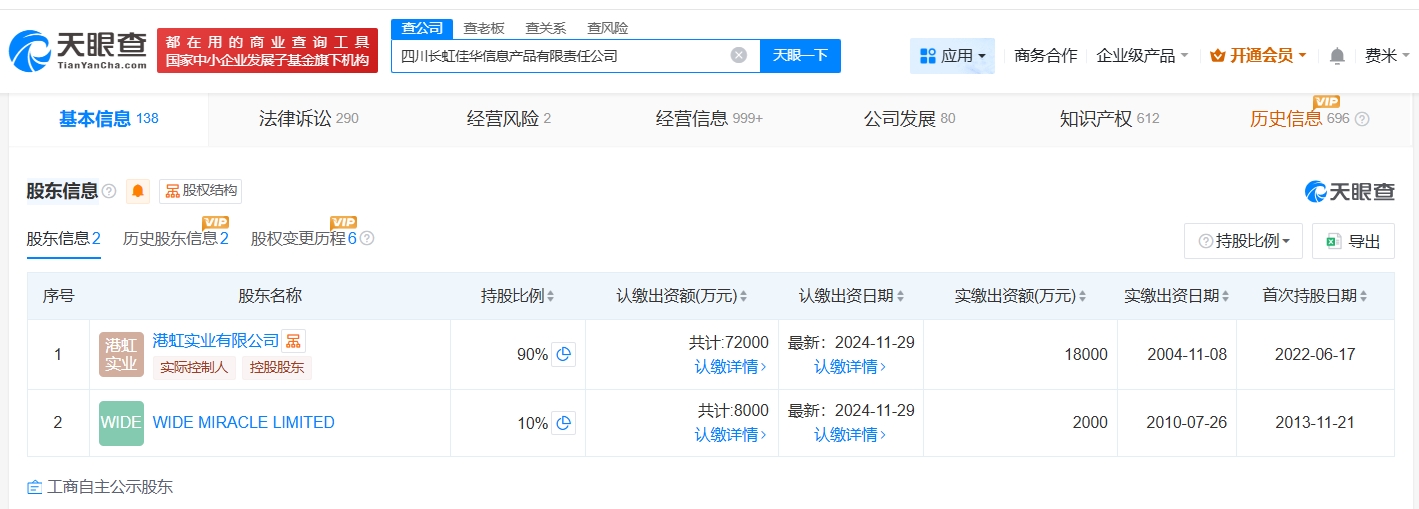Screen dimensions: 1419x509
Task: Click help icon beside 股权变更历程
Action: pos(367,239)
